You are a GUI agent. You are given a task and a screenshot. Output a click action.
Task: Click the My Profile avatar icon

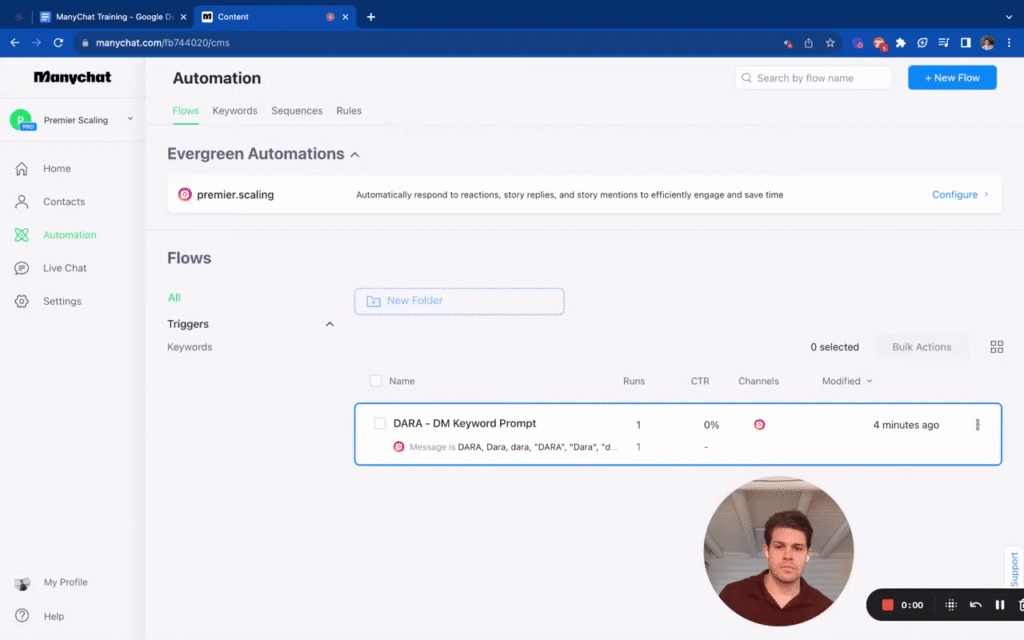22,583
